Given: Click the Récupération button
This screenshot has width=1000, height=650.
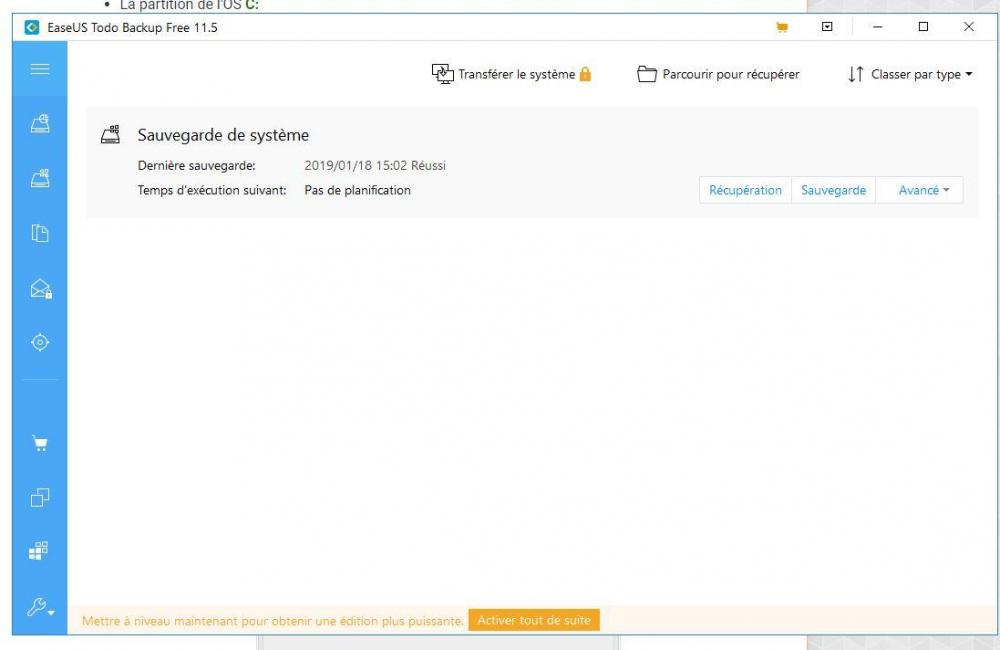Looking at the screenshot, I should 745,190.
